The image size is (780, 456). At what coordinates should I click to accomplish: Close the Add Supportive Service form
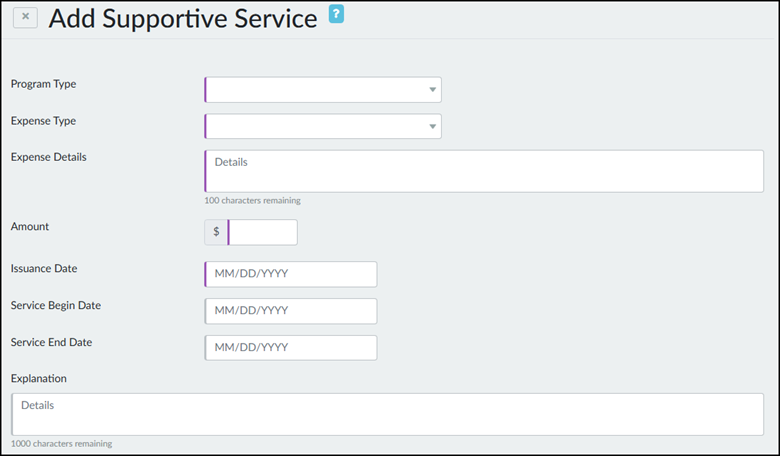point(25,17)
